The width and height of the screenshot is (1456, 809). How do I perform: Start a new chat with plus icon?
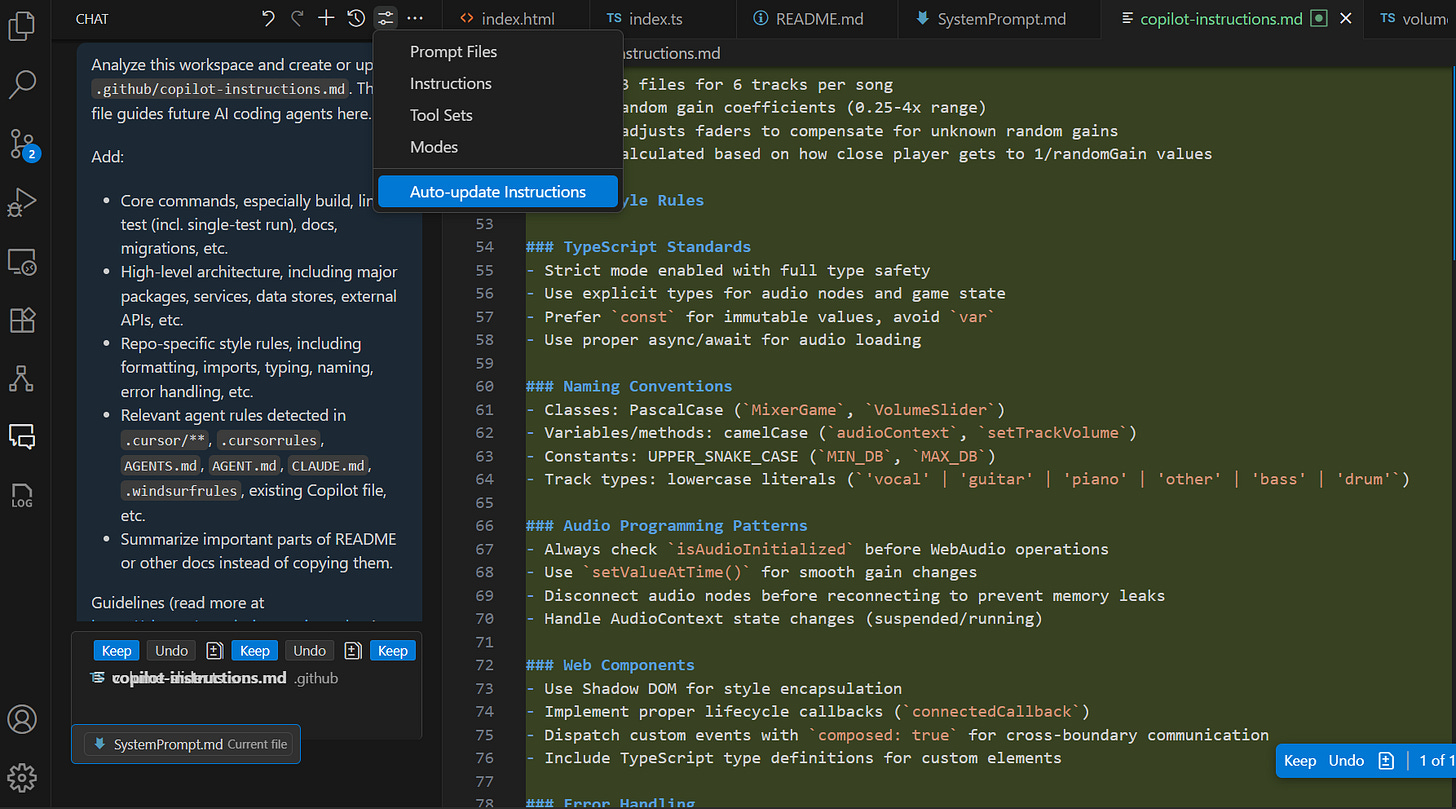(326, 18)
